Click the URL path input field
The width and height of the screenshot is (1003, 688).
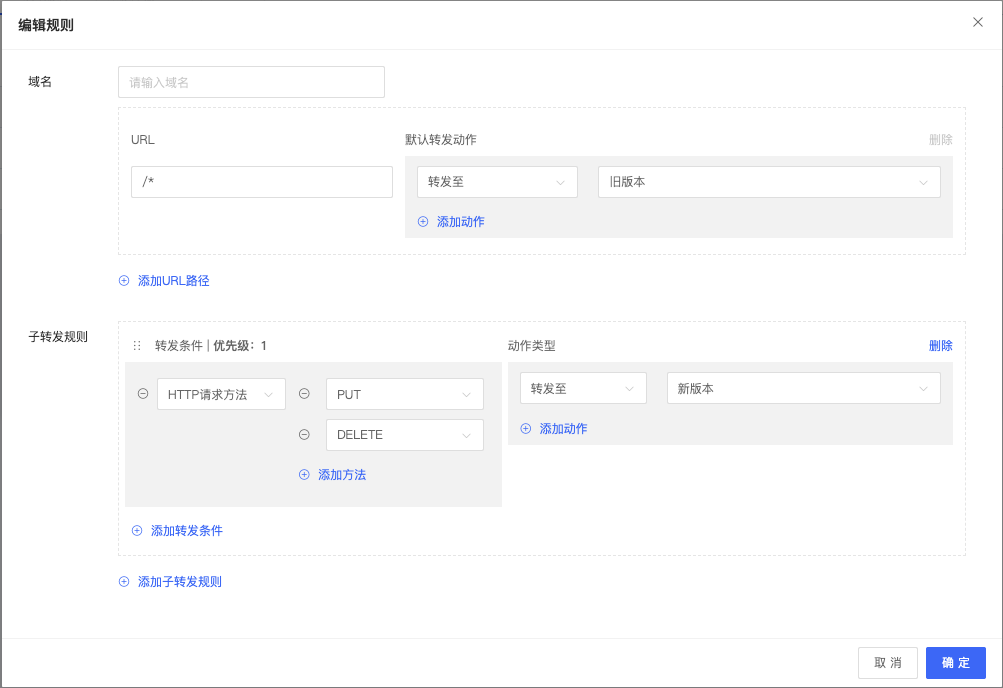(261, 182)
